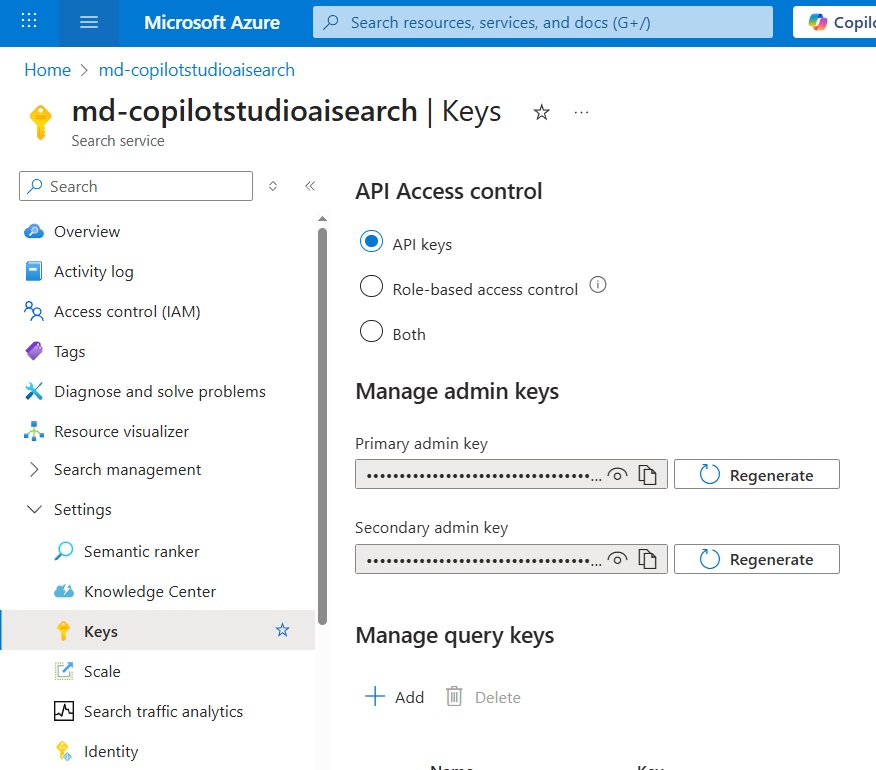Open the Overview page
This screenshot has height=770, width=876.
(x=87, y=231)
